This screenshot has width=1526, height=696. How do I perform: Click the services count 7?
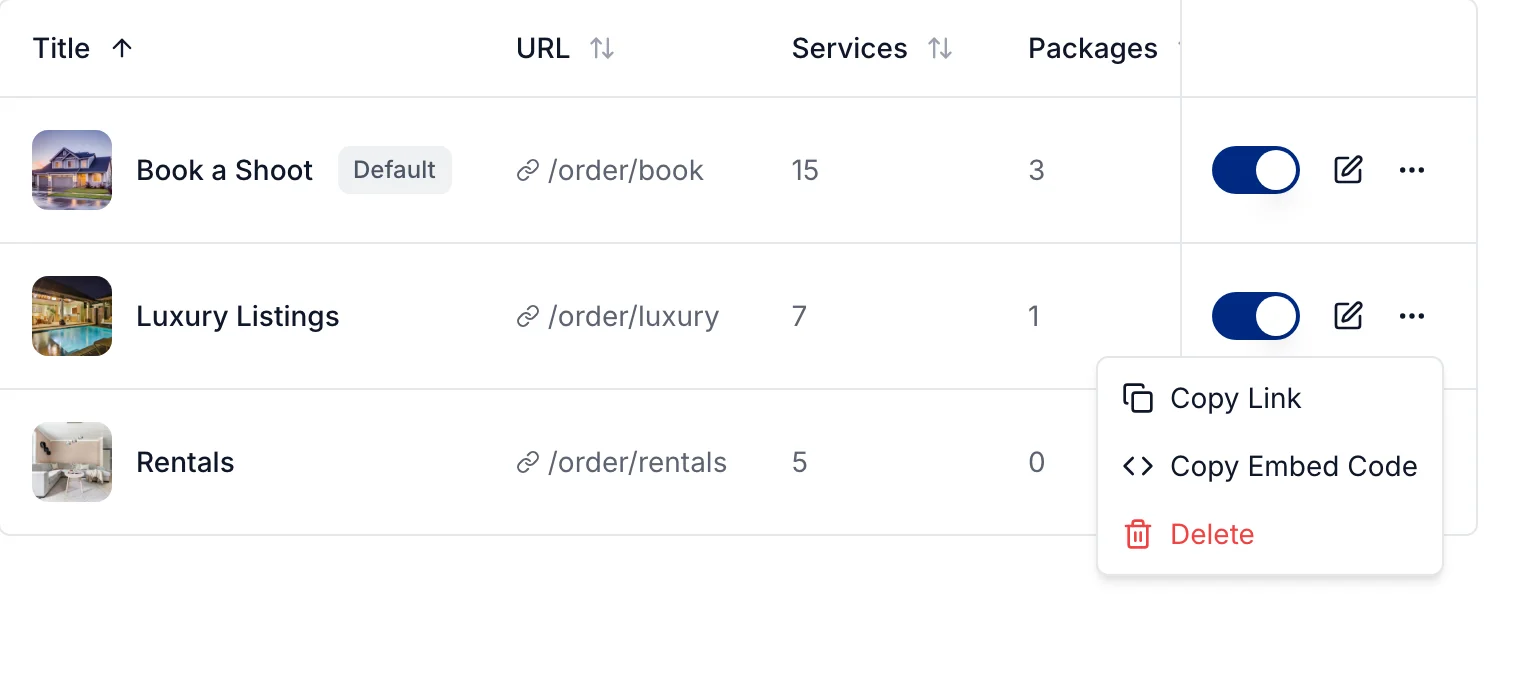pyautogui.click(x=799, y=317)
